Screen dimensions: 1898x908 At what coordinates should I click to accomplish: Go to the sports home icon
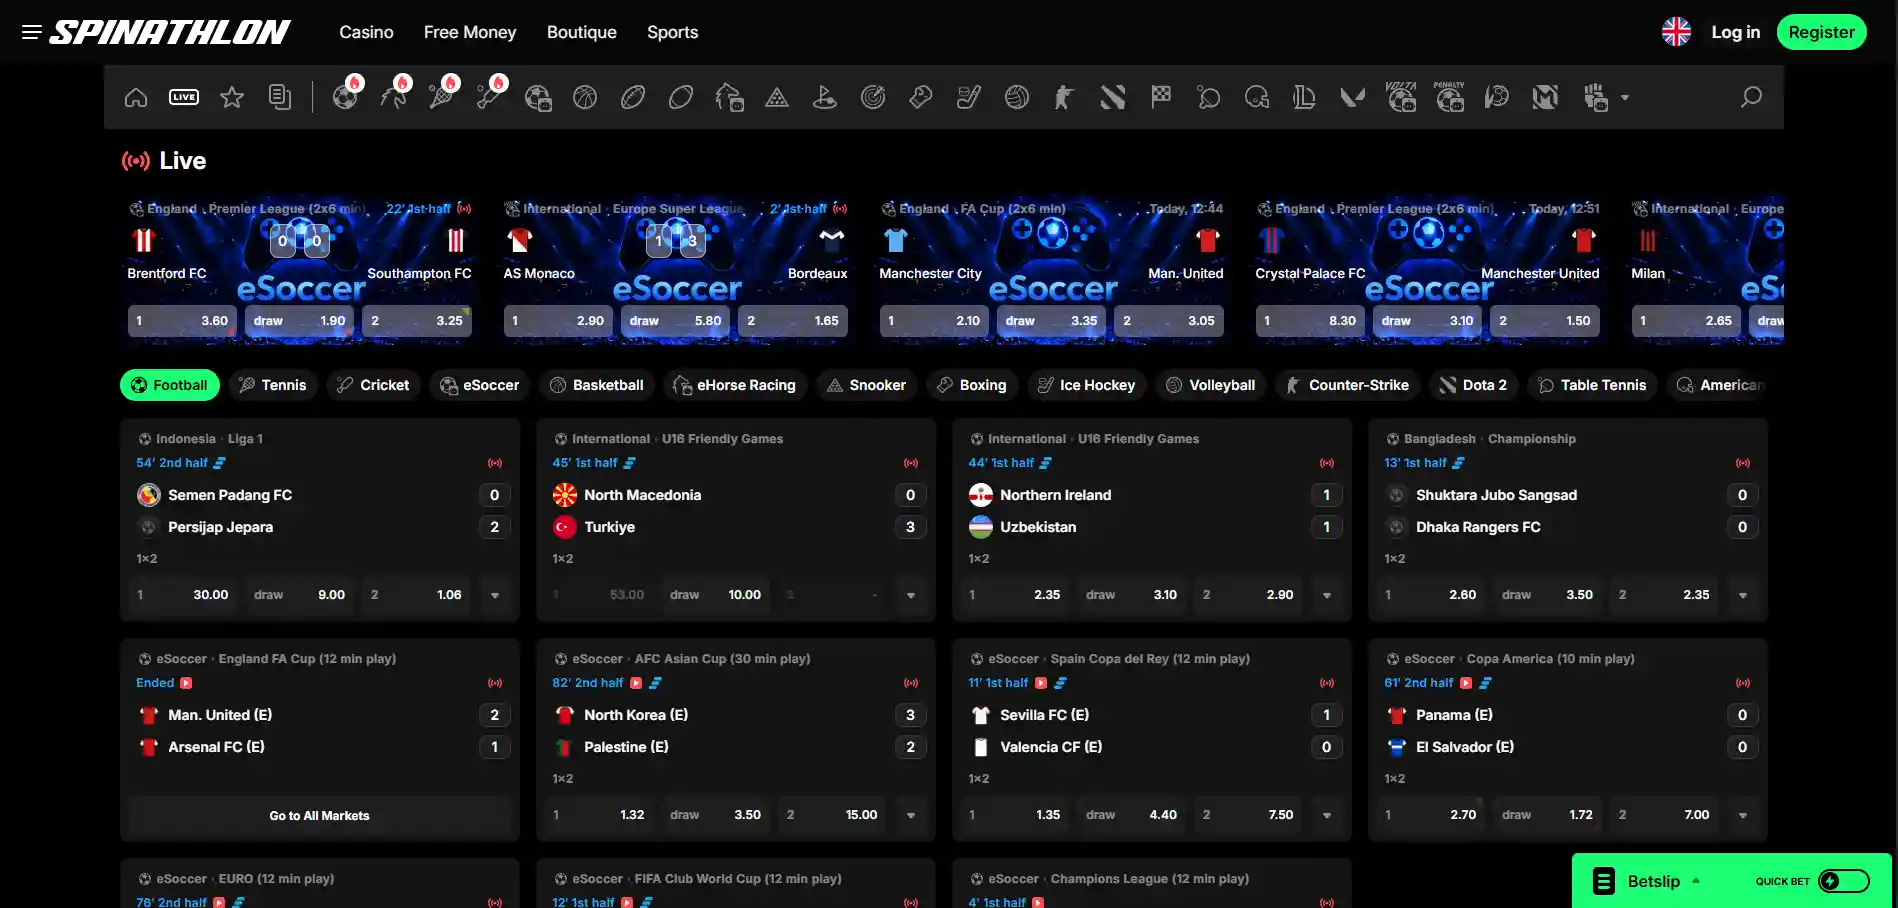pos(136,97)
